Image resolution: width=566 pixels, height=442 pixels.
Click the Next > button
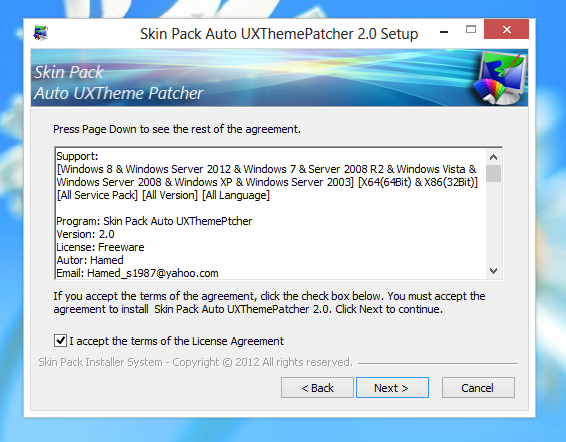tap(392, 388)
